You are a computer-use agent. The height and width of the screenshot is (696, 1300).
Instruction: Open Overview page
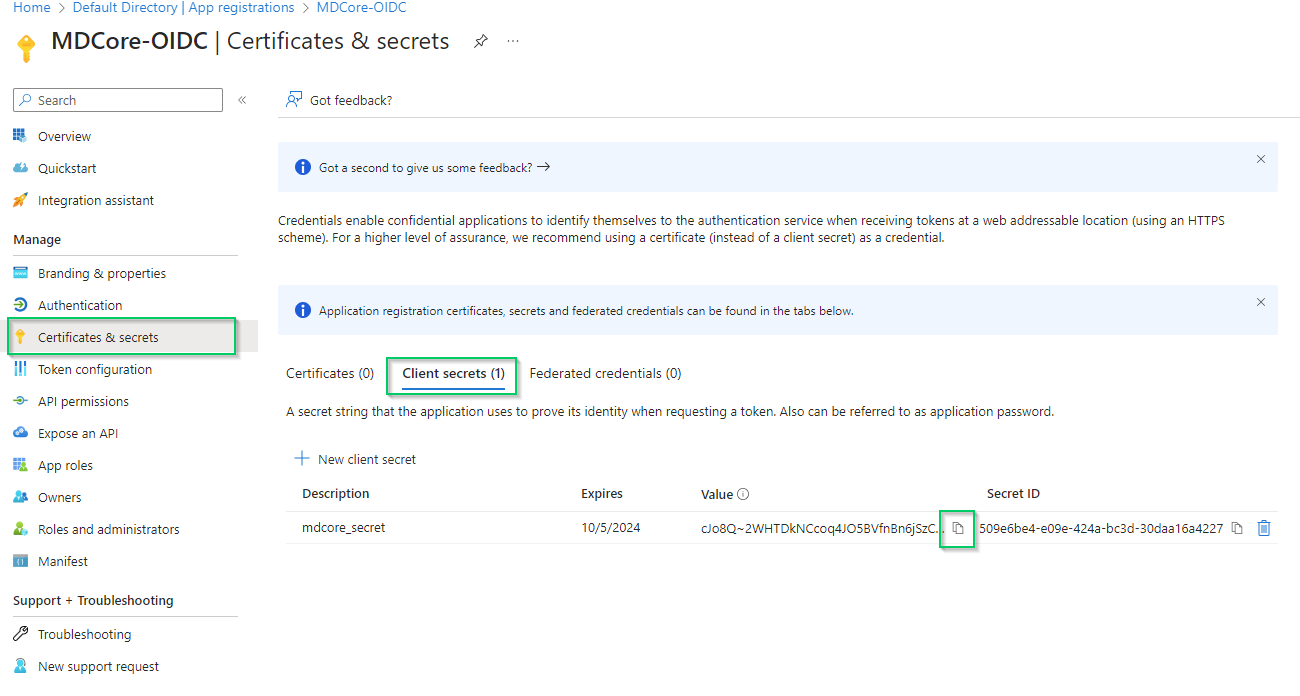click(x=64, y=136)
